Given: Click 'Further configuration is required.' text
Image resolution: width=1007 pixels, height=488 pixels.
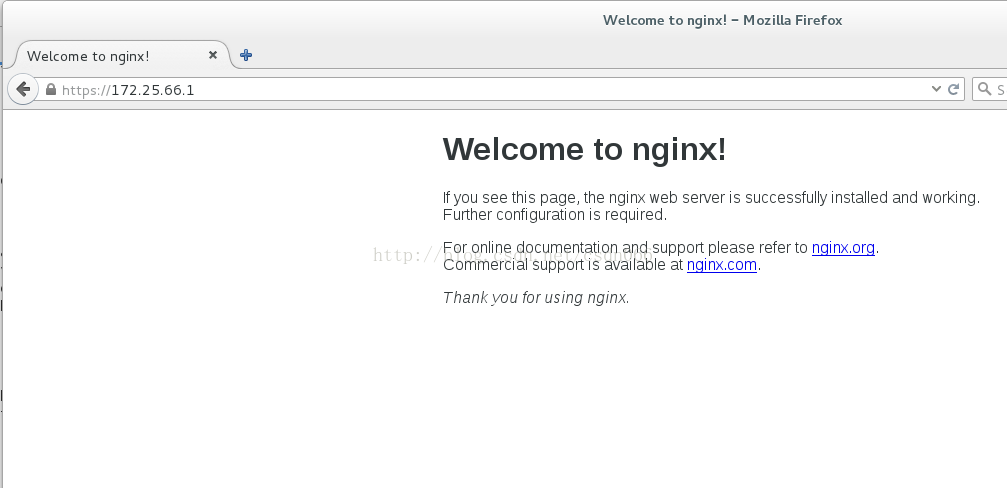Looking at the screenshot, I should pyautogui.click(x=555, y=214).
